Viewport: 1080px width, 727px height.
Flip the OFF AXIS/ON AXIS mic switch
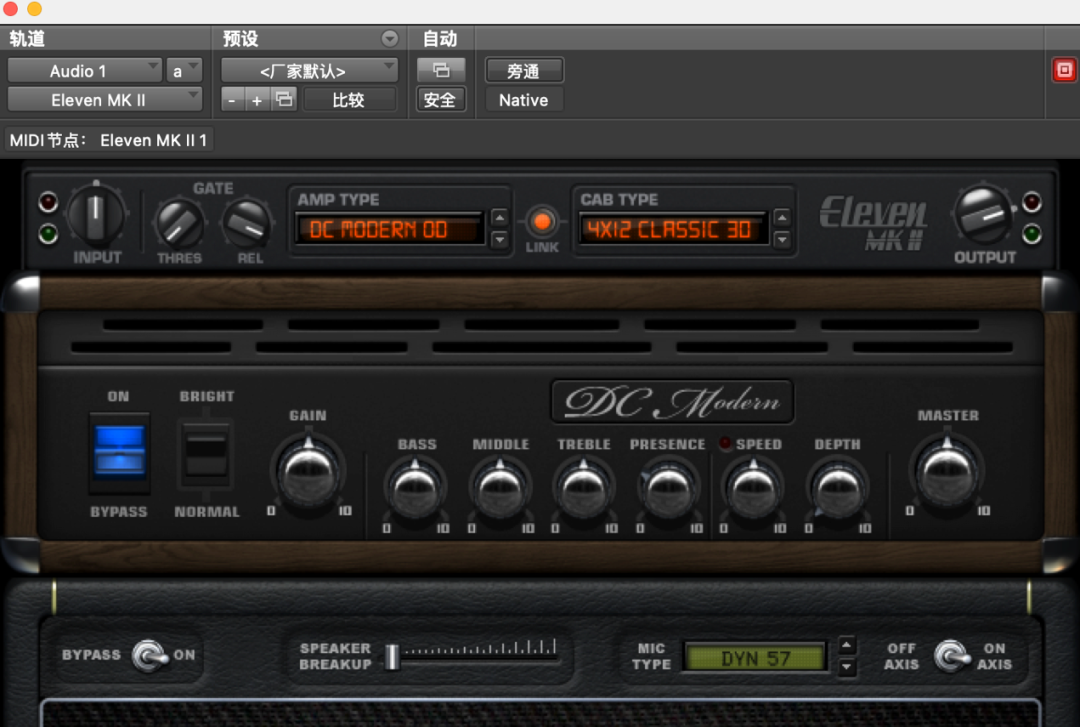tap(950, 656)
